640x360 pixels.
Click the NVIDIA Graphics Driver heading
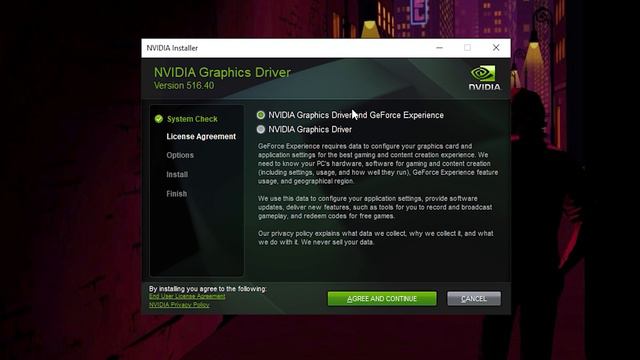[x=222, y=72]
